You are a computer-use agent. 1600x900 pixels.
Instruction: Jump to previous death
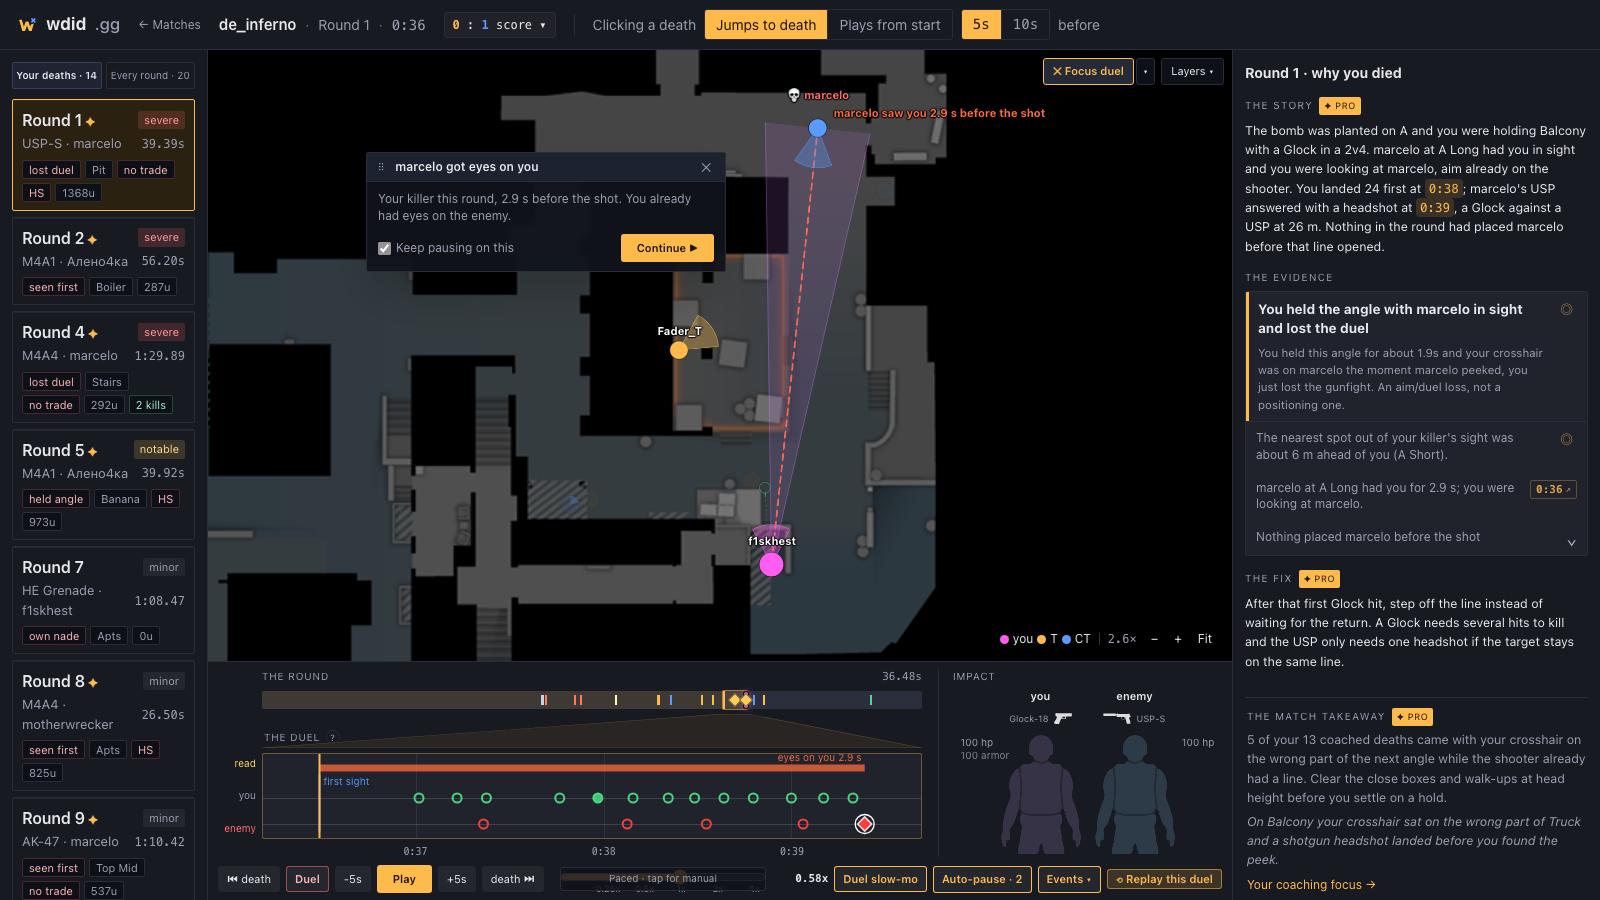[x=249, y=879]
